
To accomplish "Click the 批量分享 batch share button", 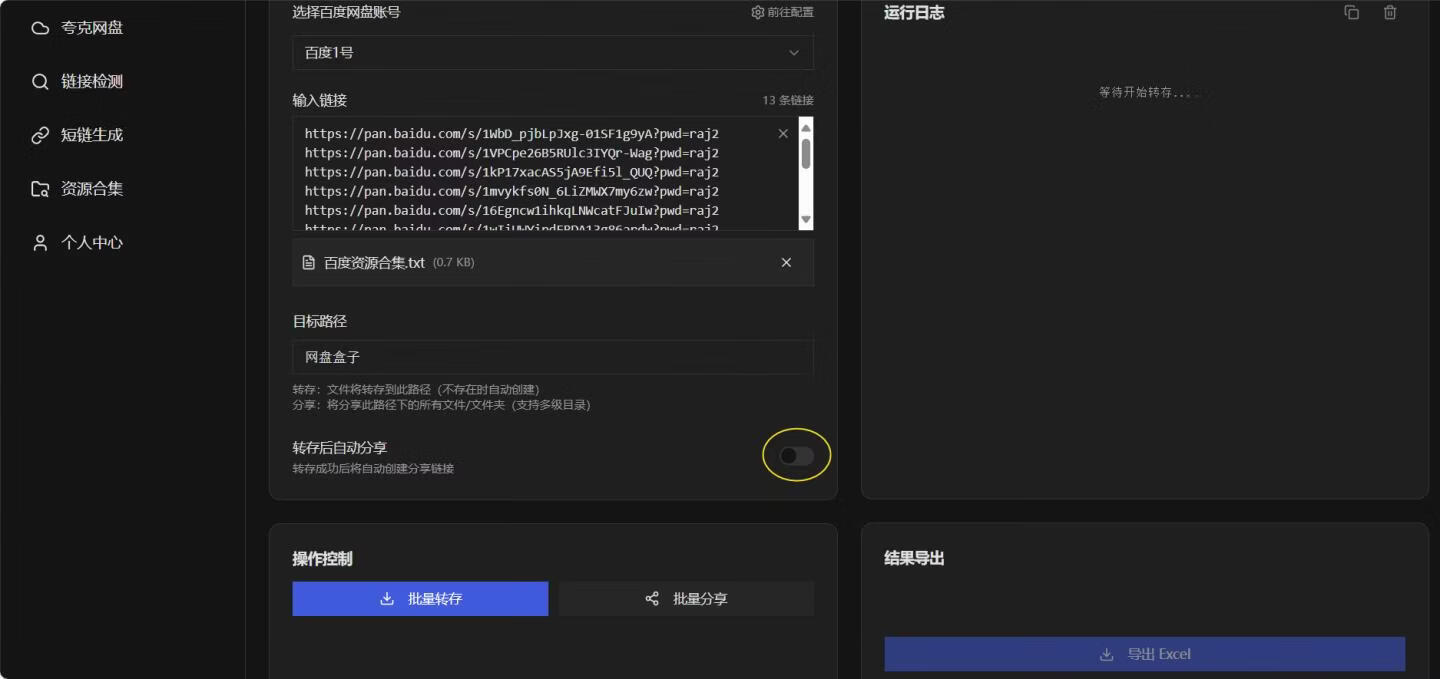I will coord(686,599).
